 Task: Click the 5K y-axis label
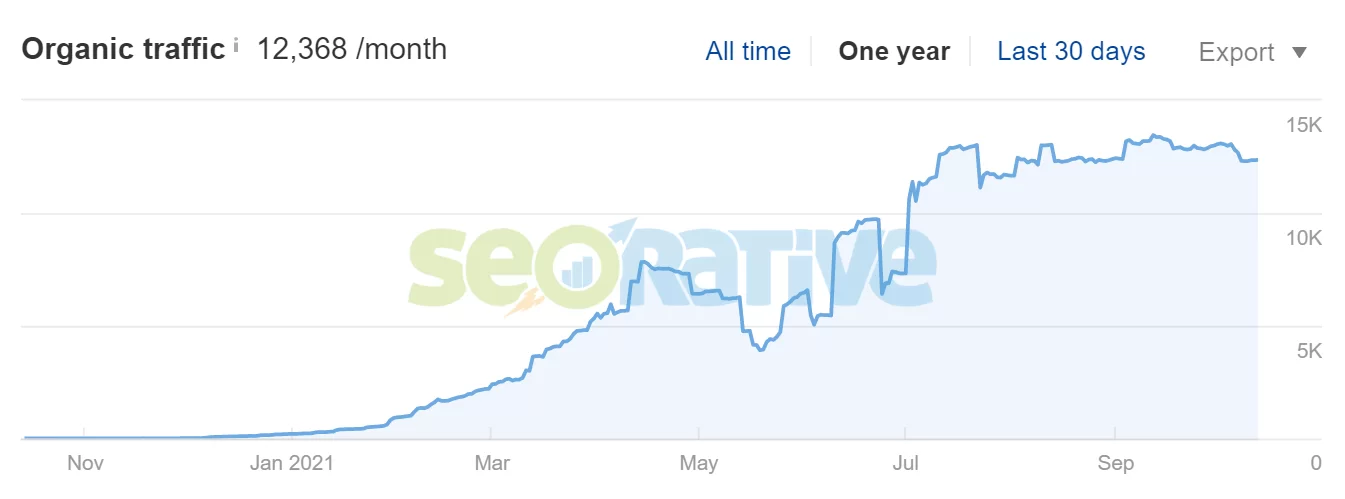coord(1309,352)
